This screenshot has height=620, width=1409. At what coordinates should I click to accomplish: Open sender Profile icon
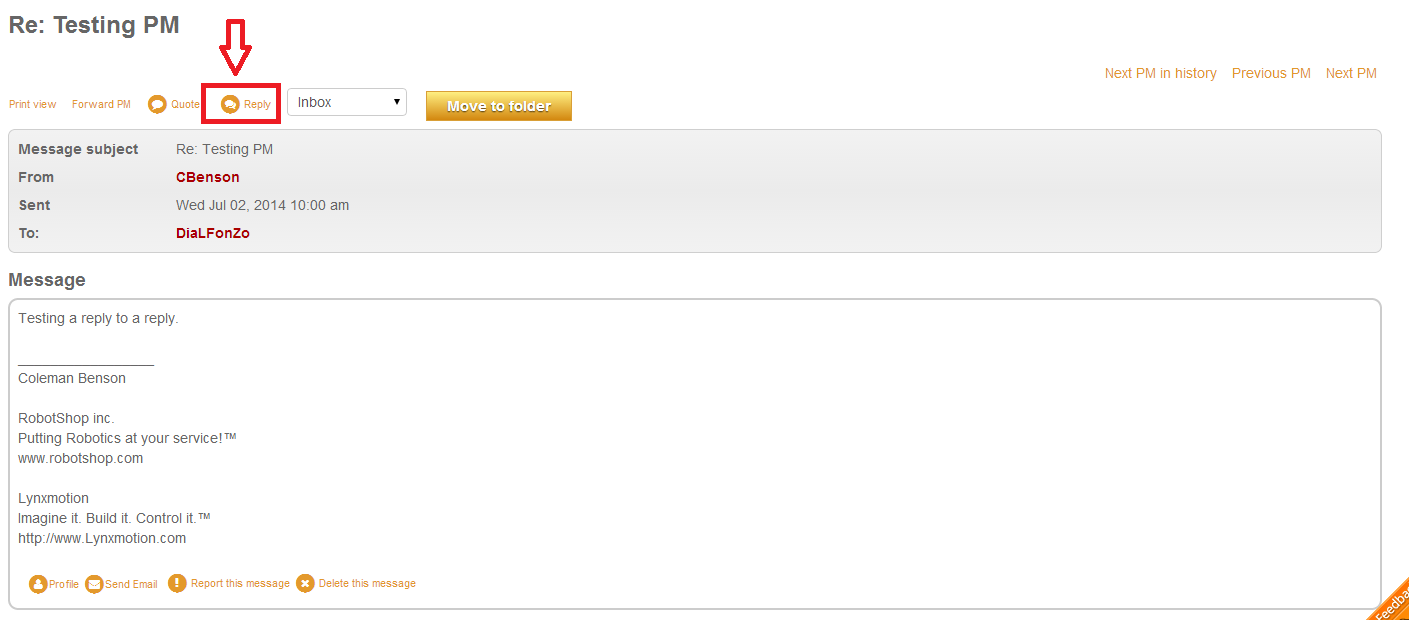(38, 584)
